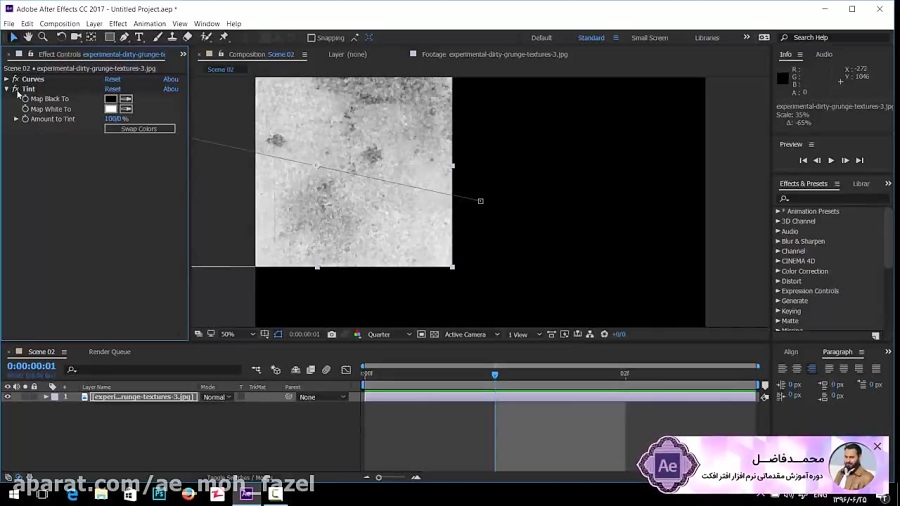The height and width of the screenshot is (506, 900).
Task: Select the Selection tool arrow
Action: click(14, 37)
